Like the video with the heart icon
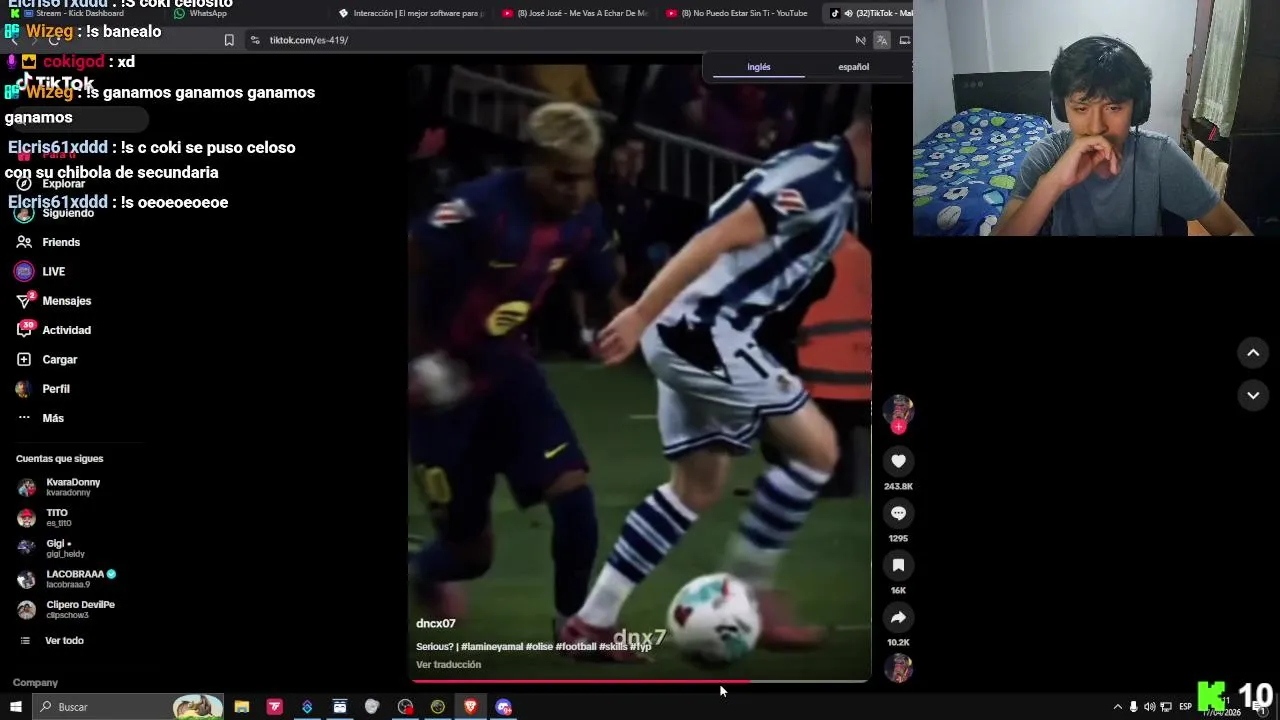Screen dimensions: 1280x720 pyautogui.click(x=898, y=461)
